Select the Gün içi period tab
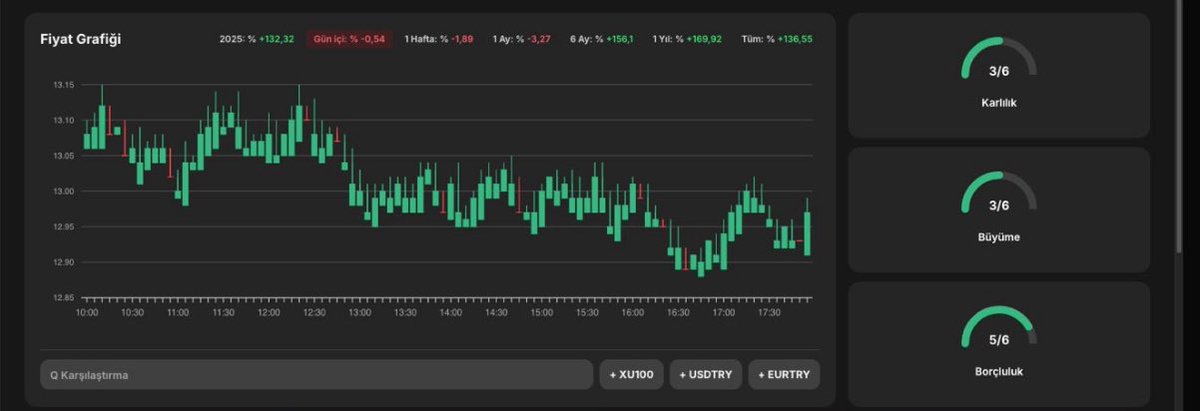This screenshot has height=411, width=1200. [x=349, y=39]
